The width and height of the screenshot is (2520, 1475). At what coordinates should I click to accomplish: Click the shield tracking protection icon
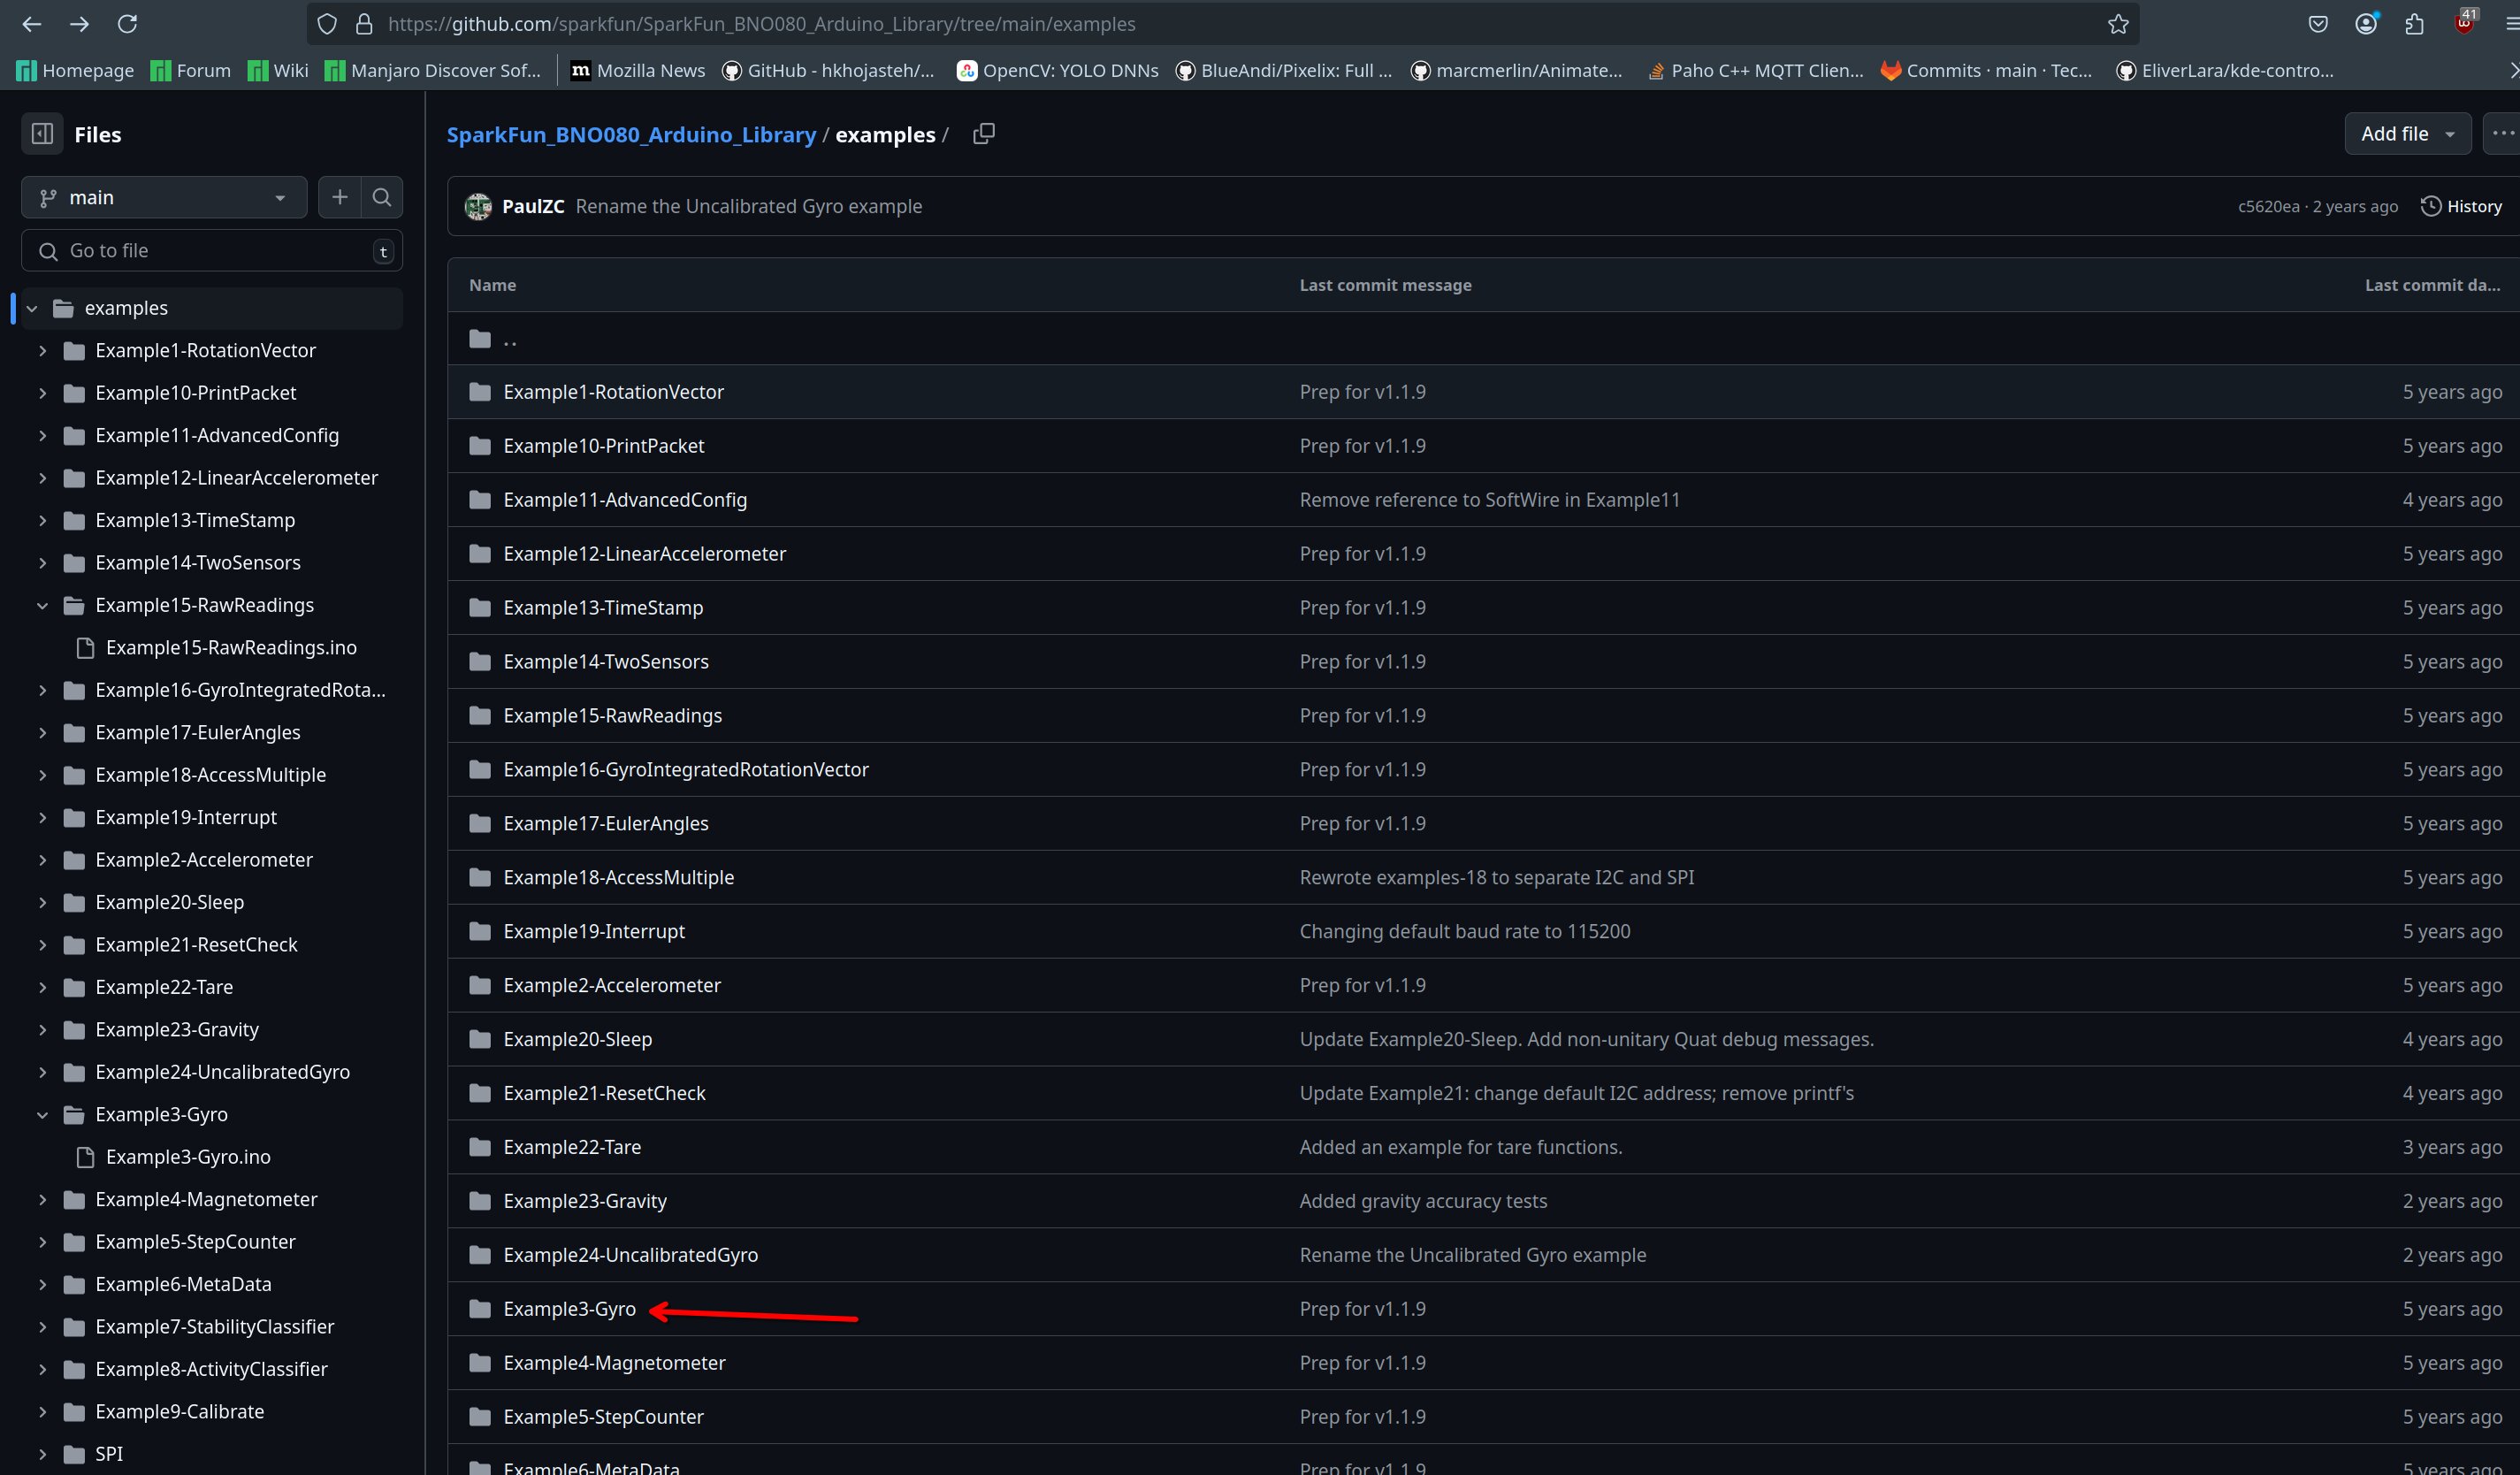coord(327,24)
